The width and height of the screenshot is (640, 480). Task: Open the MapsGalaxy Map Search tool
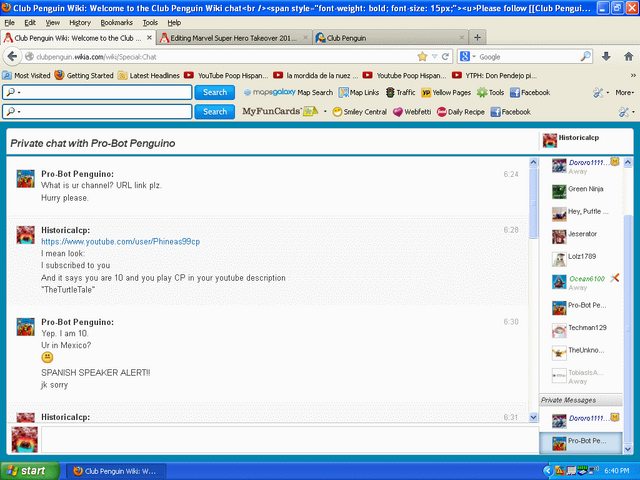click(x=288, y=92)
